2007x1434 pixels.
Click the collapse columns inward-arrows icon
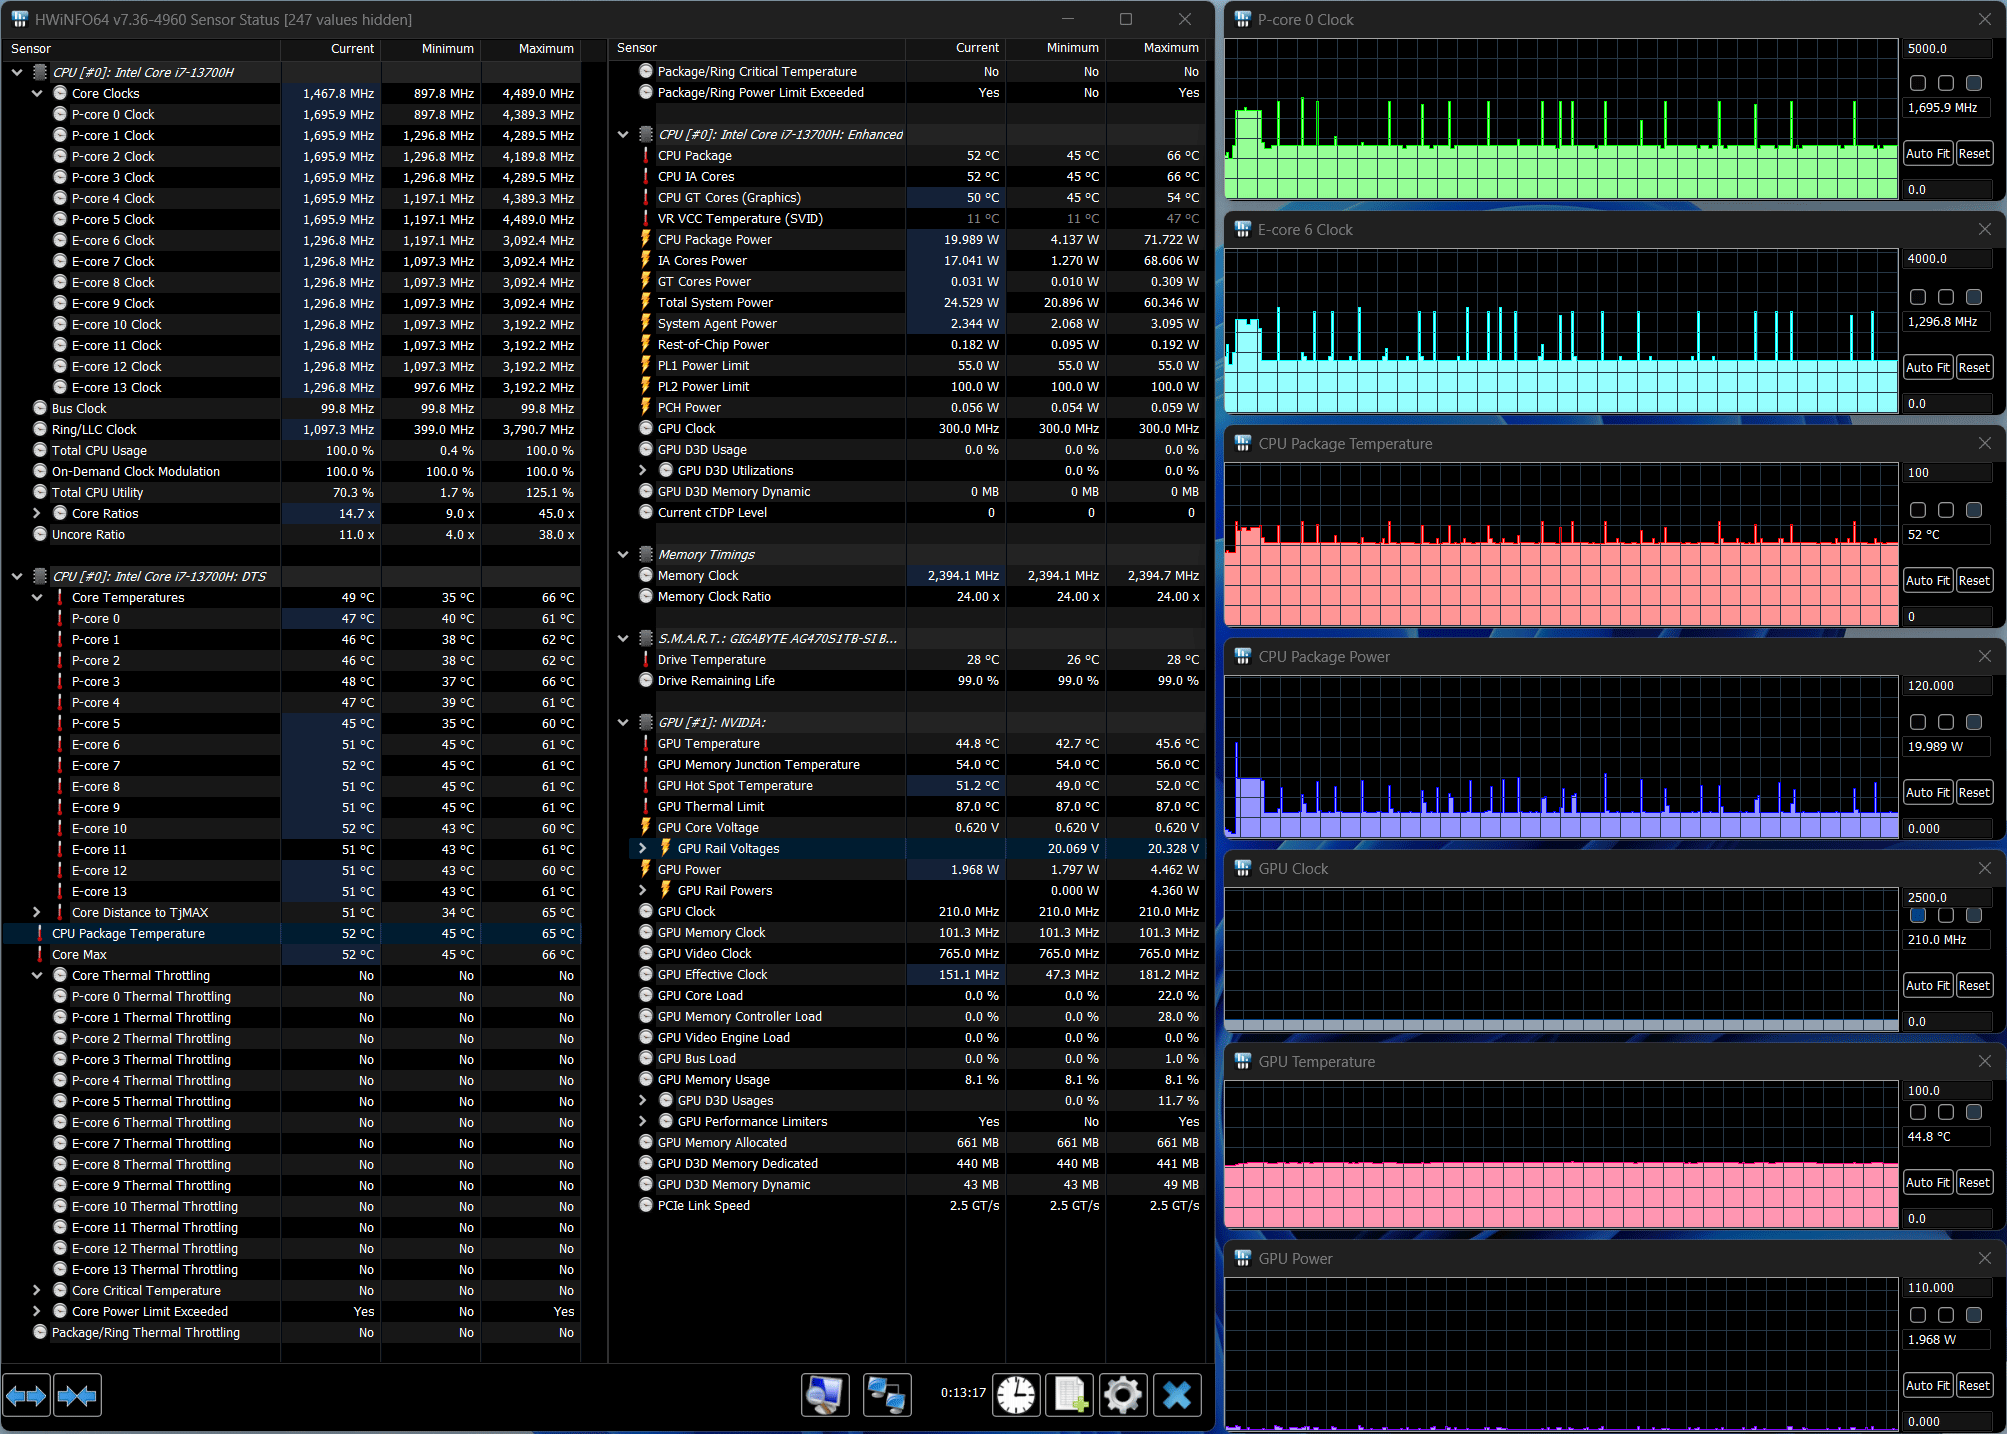77,1395
